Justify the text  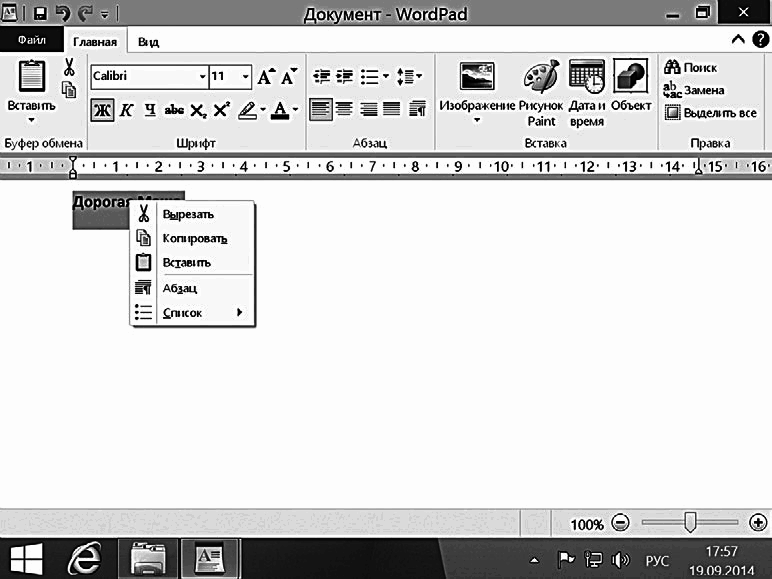click(x=392, y=109)
